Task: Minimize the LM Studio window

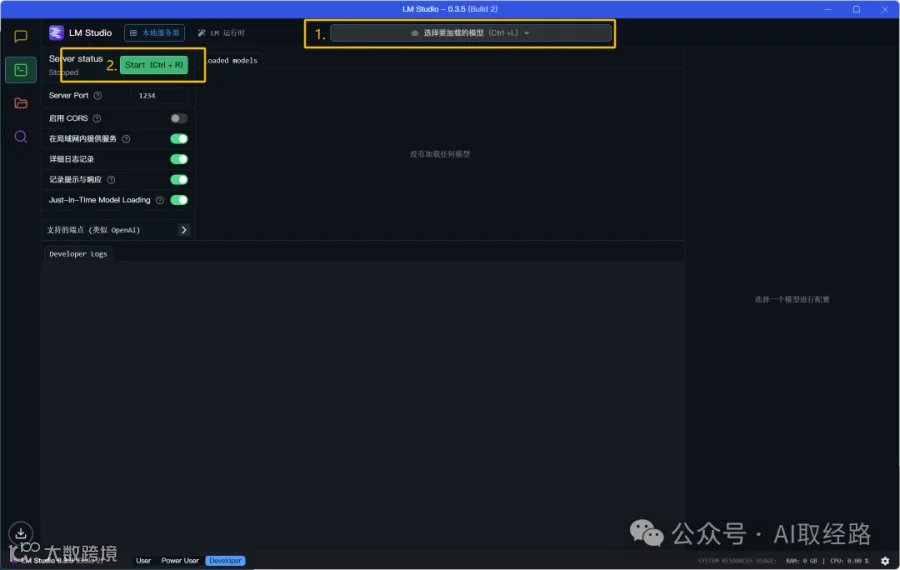Action: (x=828, y=9)
